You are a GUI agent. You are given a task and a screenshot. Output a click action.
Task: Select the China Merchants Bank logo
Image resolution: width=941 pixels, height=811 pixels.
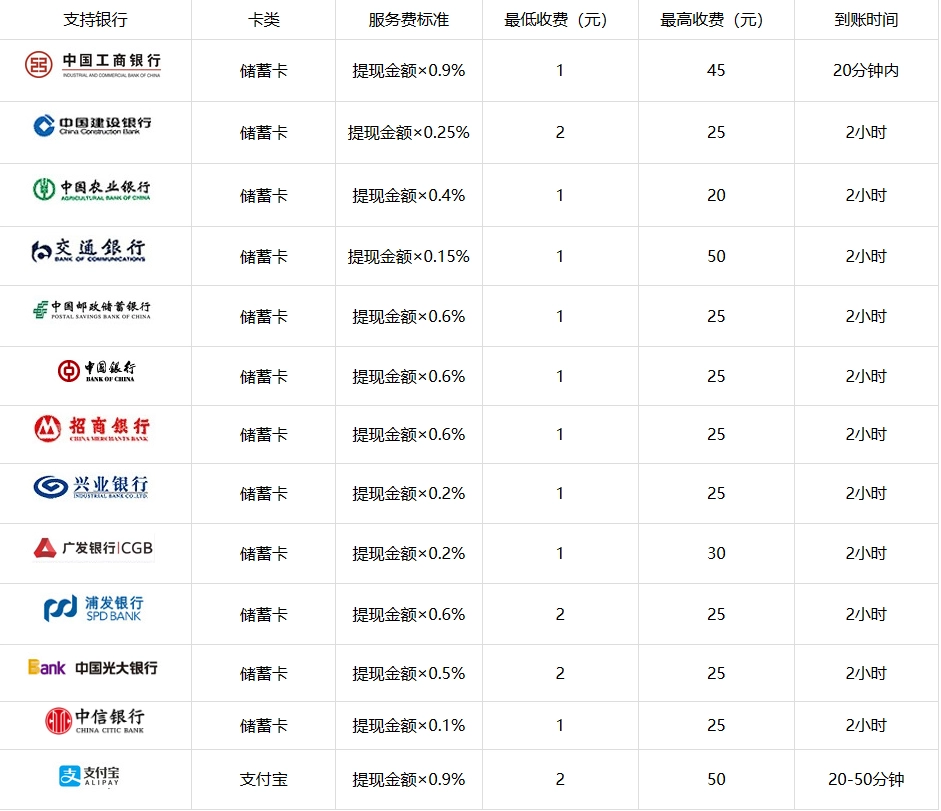click(x=92, y=430)
